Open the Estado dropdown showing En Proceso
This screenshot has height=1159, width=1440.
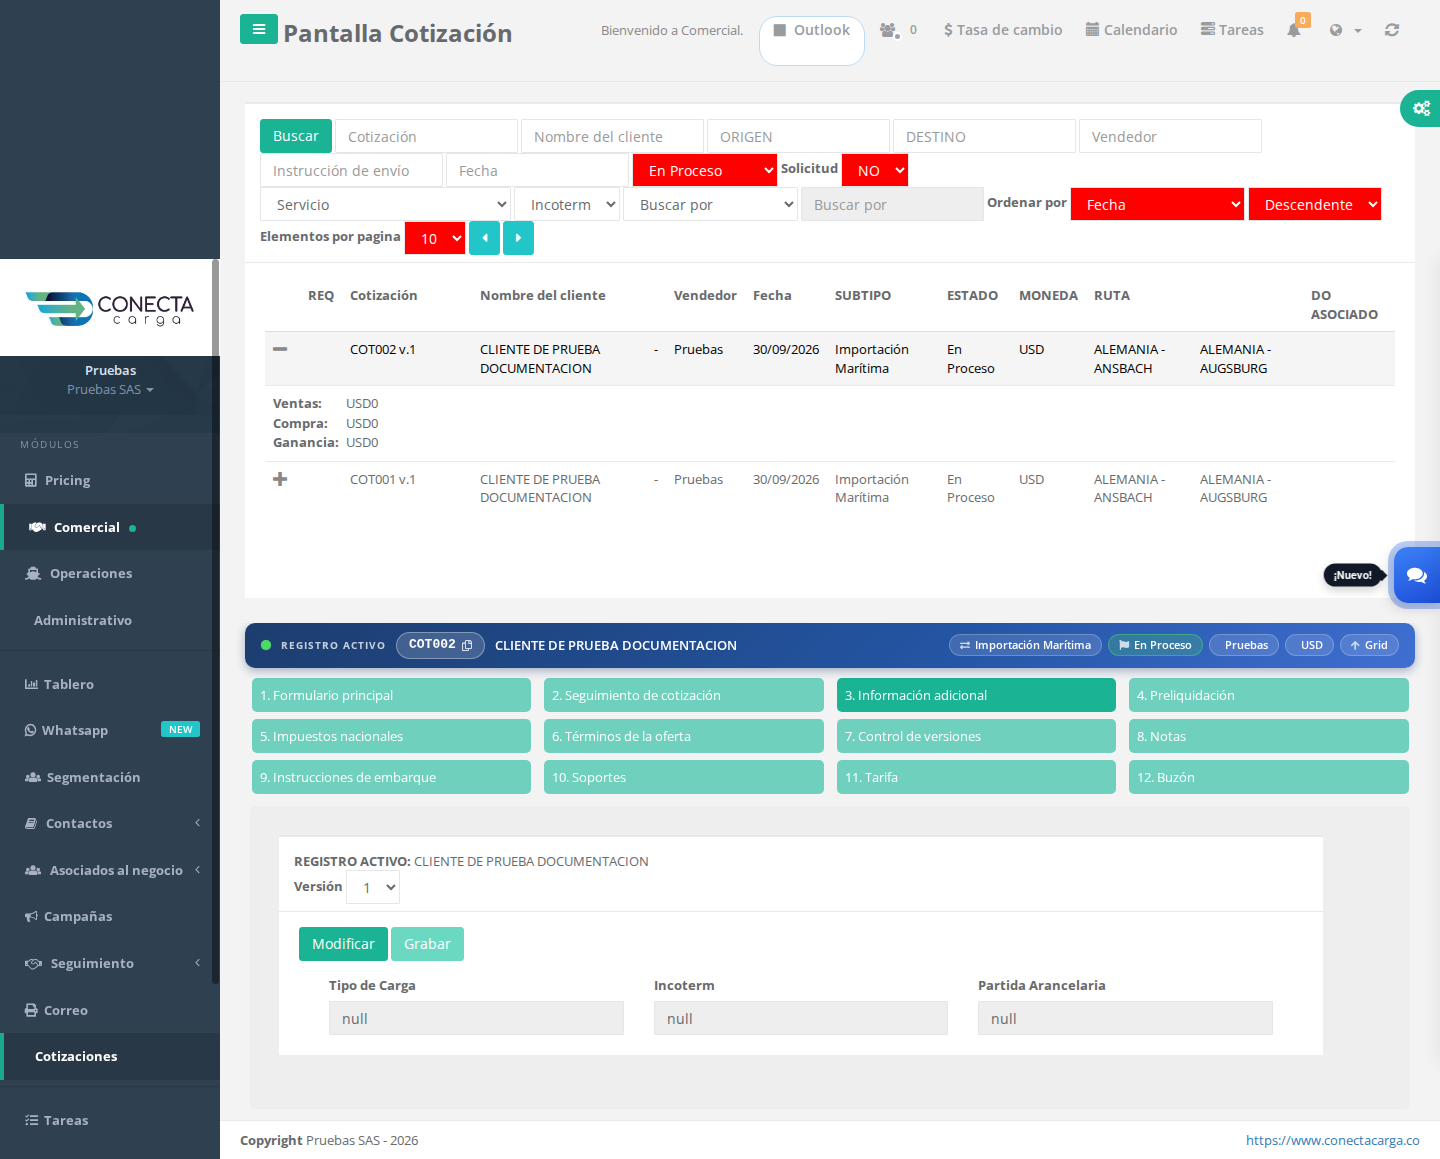(x=705, y=170)
